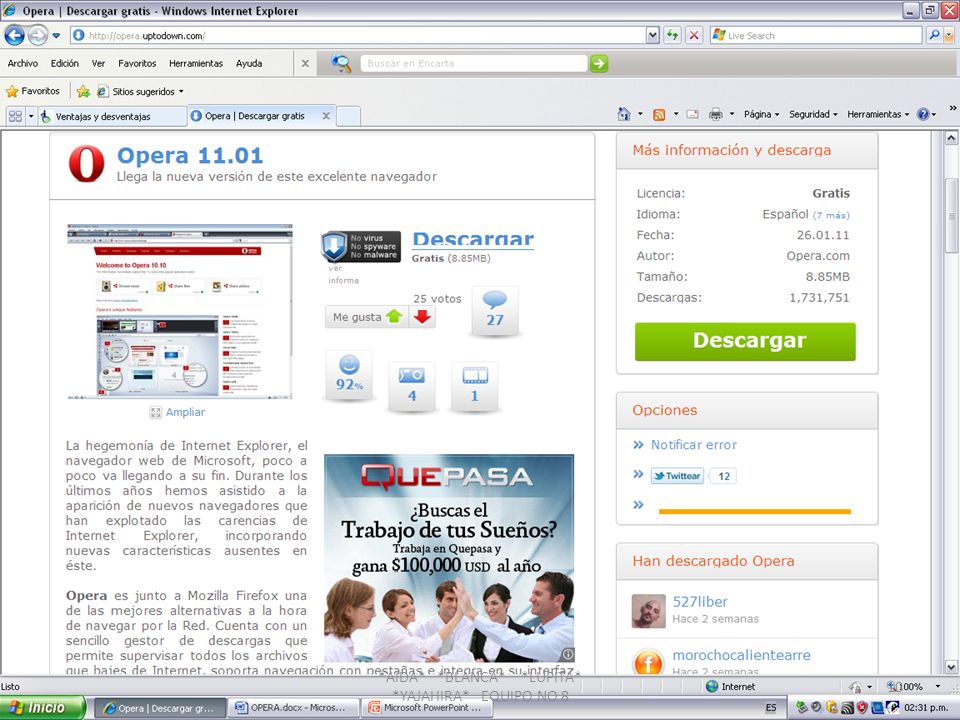Open the Help question mark icon
The width and height of the screenshot is (960, 720).
[923, 114]
